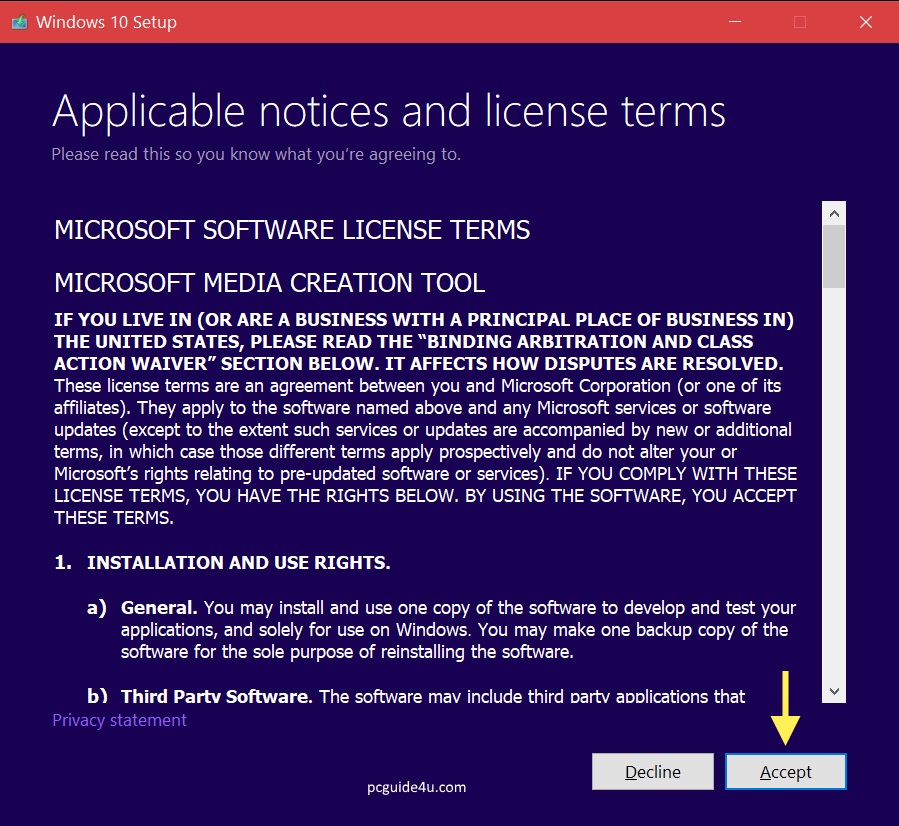The height and width of the screenshot is (826, 899).
Task: Click the "MICROSOFT SOFTWARE LICENSE TERMS" heading
Action: point(292,230)
